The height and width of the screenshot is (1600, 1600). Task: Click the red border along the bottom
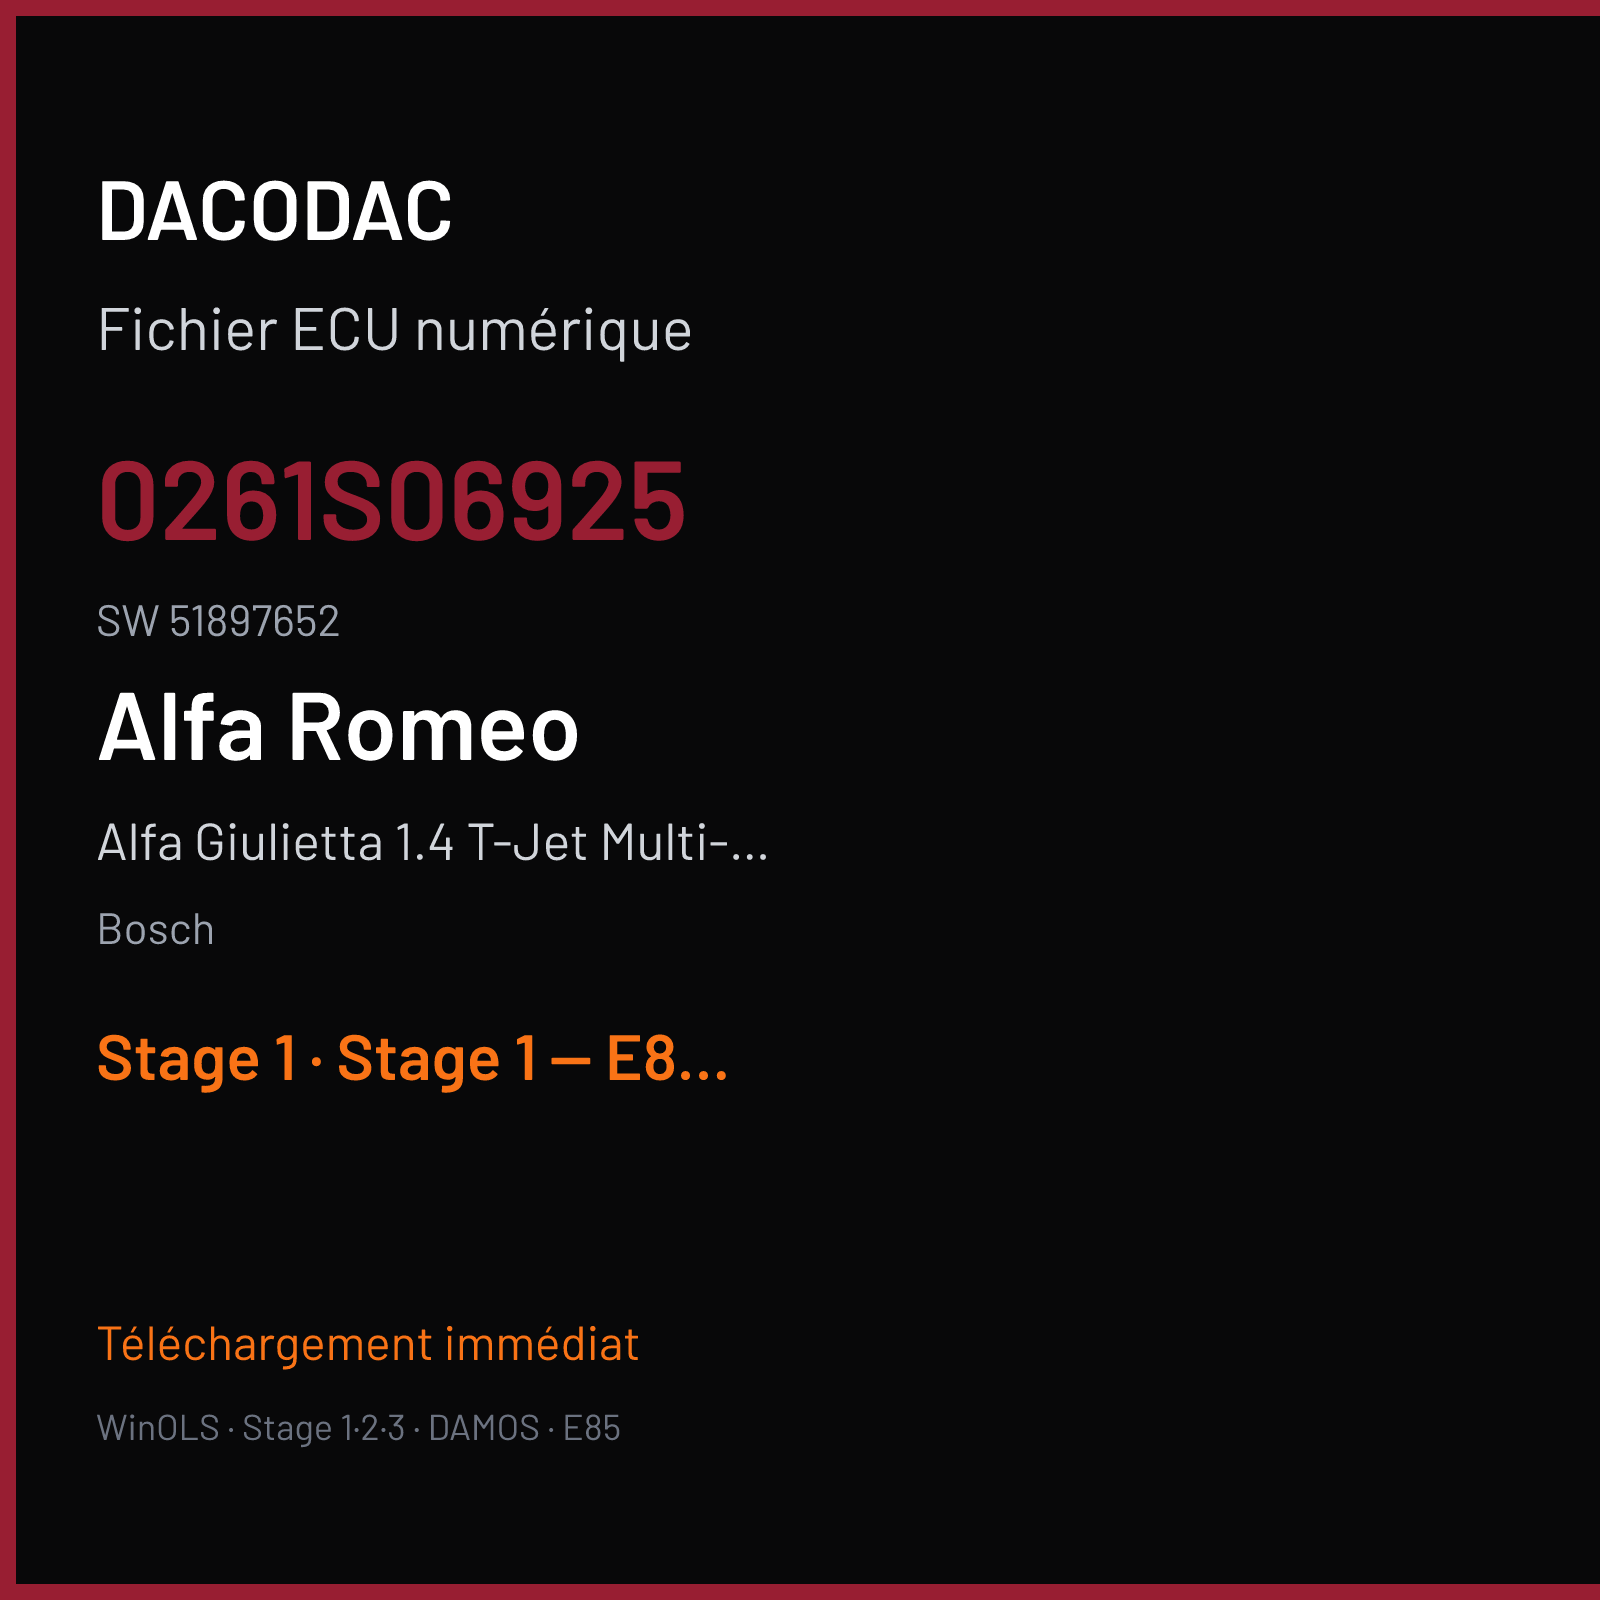click(800, 1592)
